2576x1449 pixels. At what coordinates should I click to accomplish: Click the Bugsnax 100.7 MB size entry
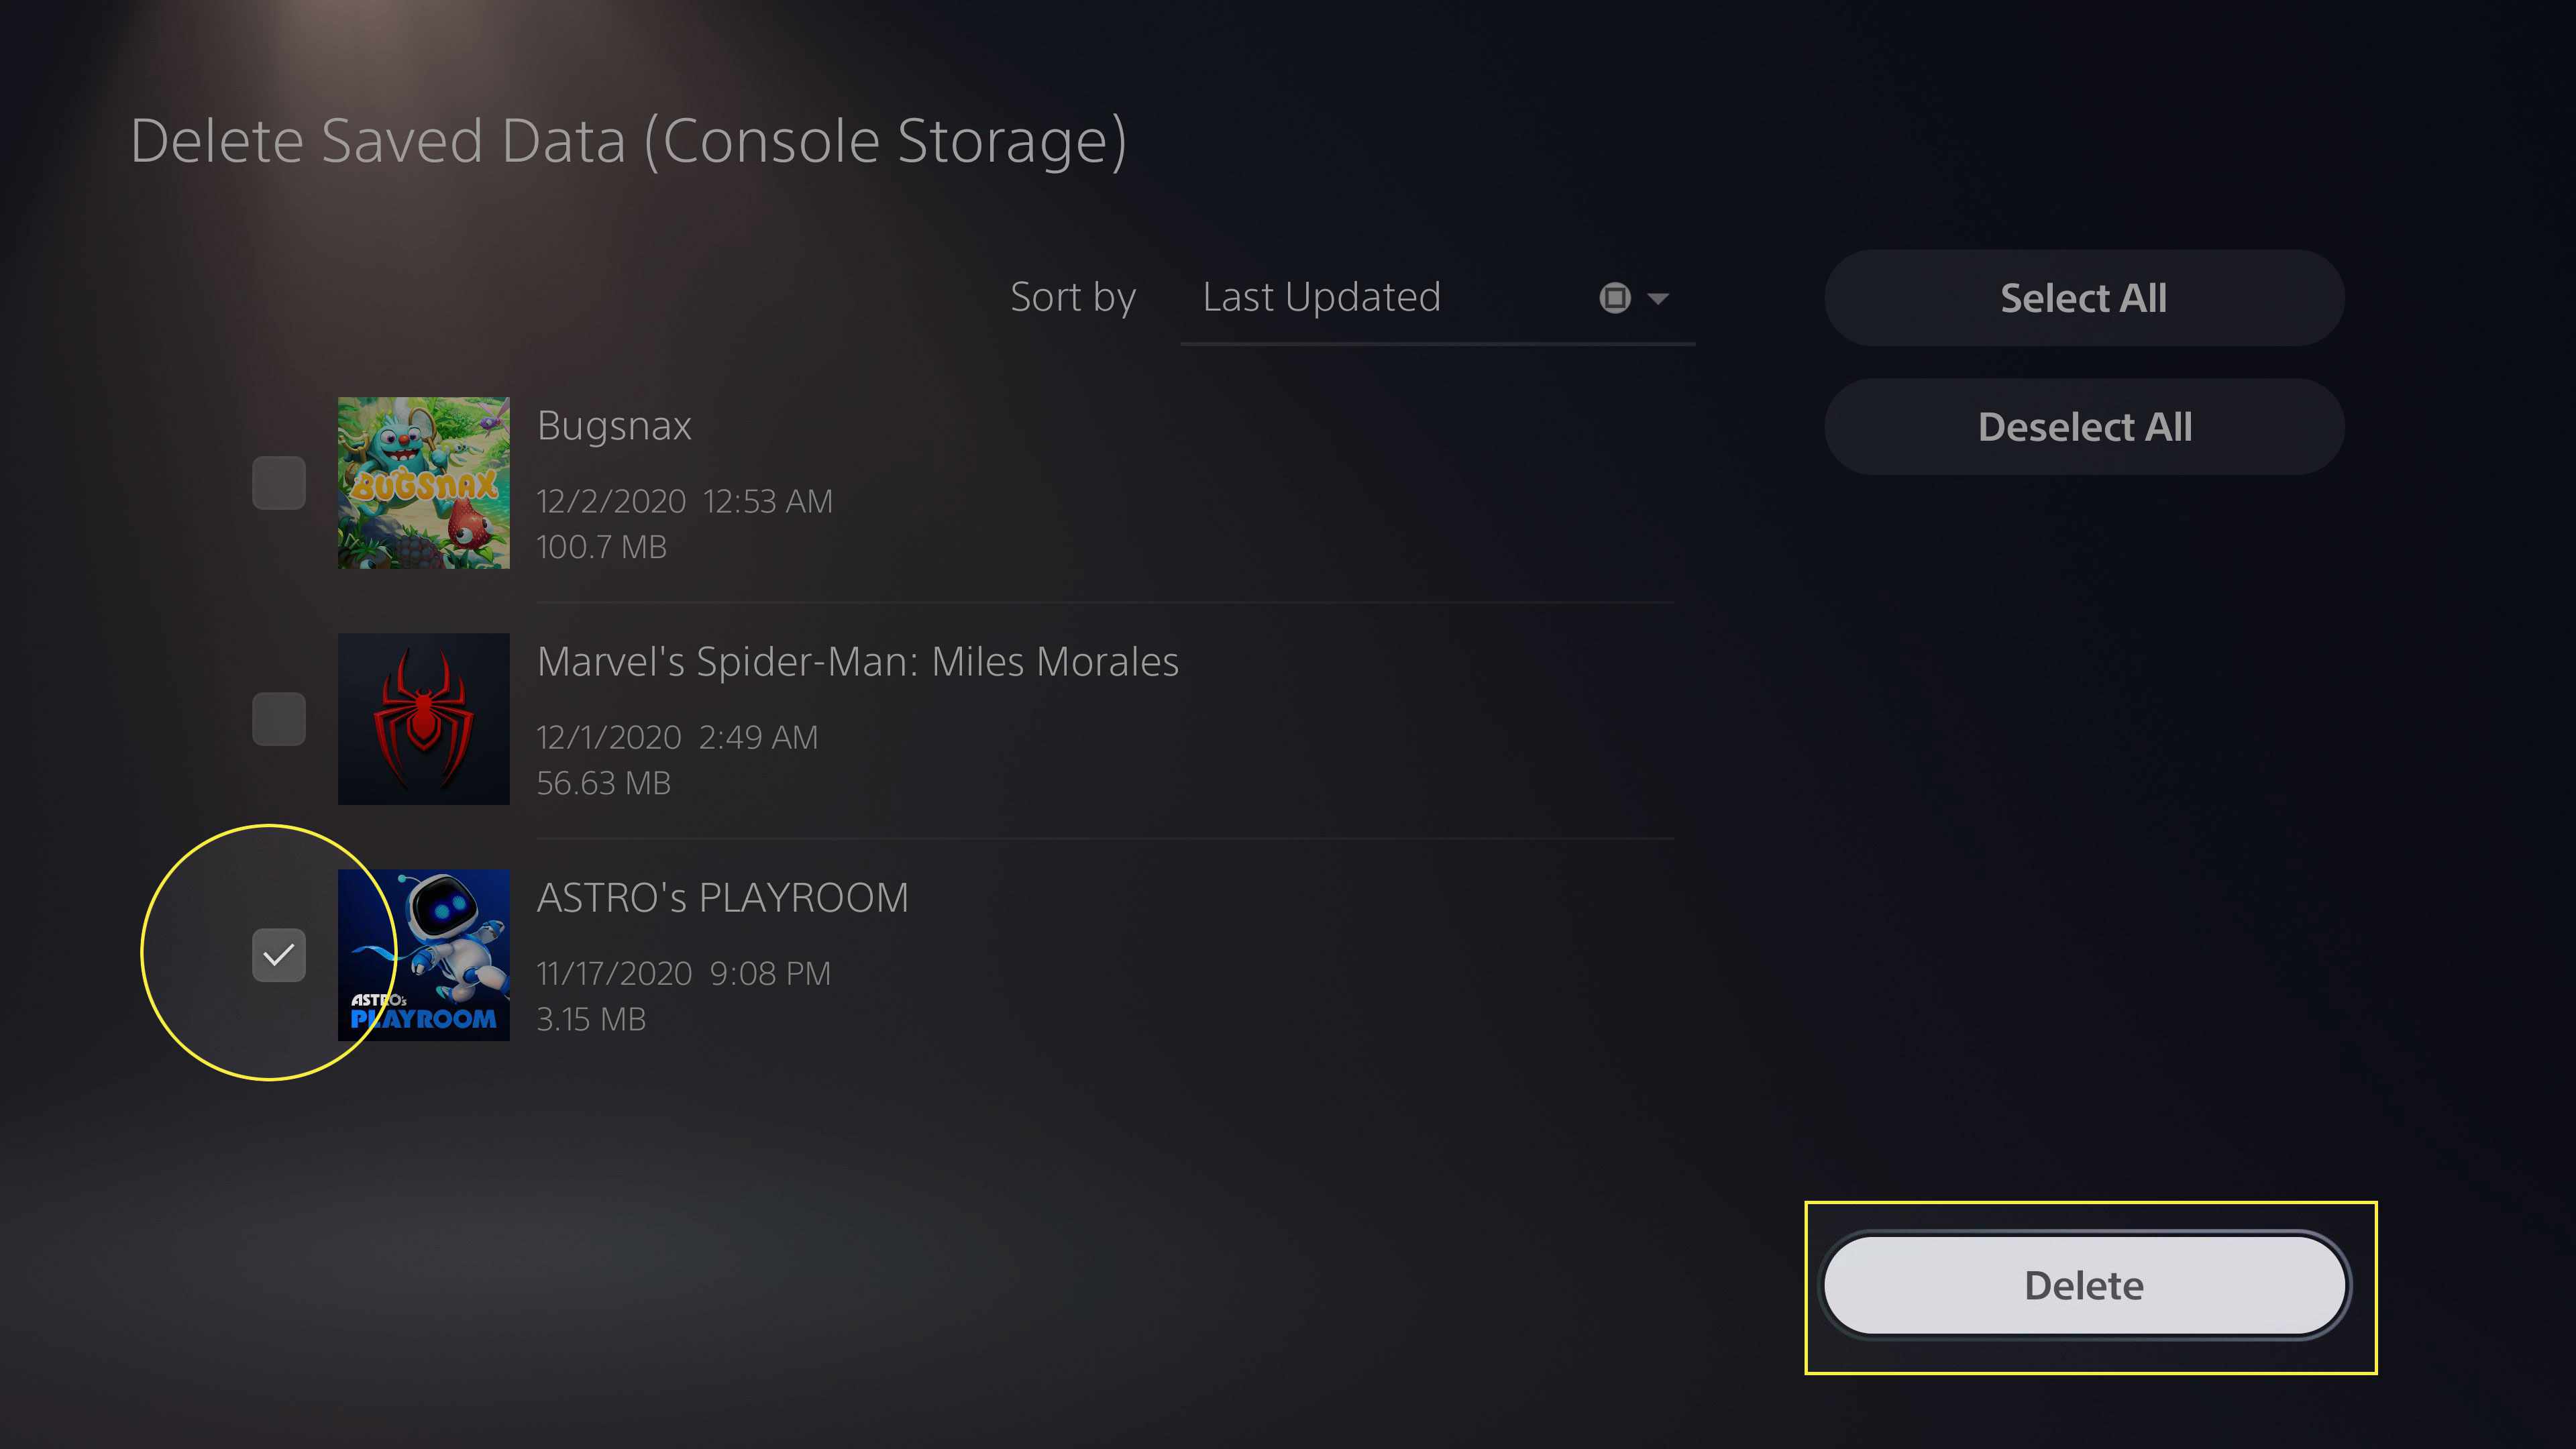(602, 547)
